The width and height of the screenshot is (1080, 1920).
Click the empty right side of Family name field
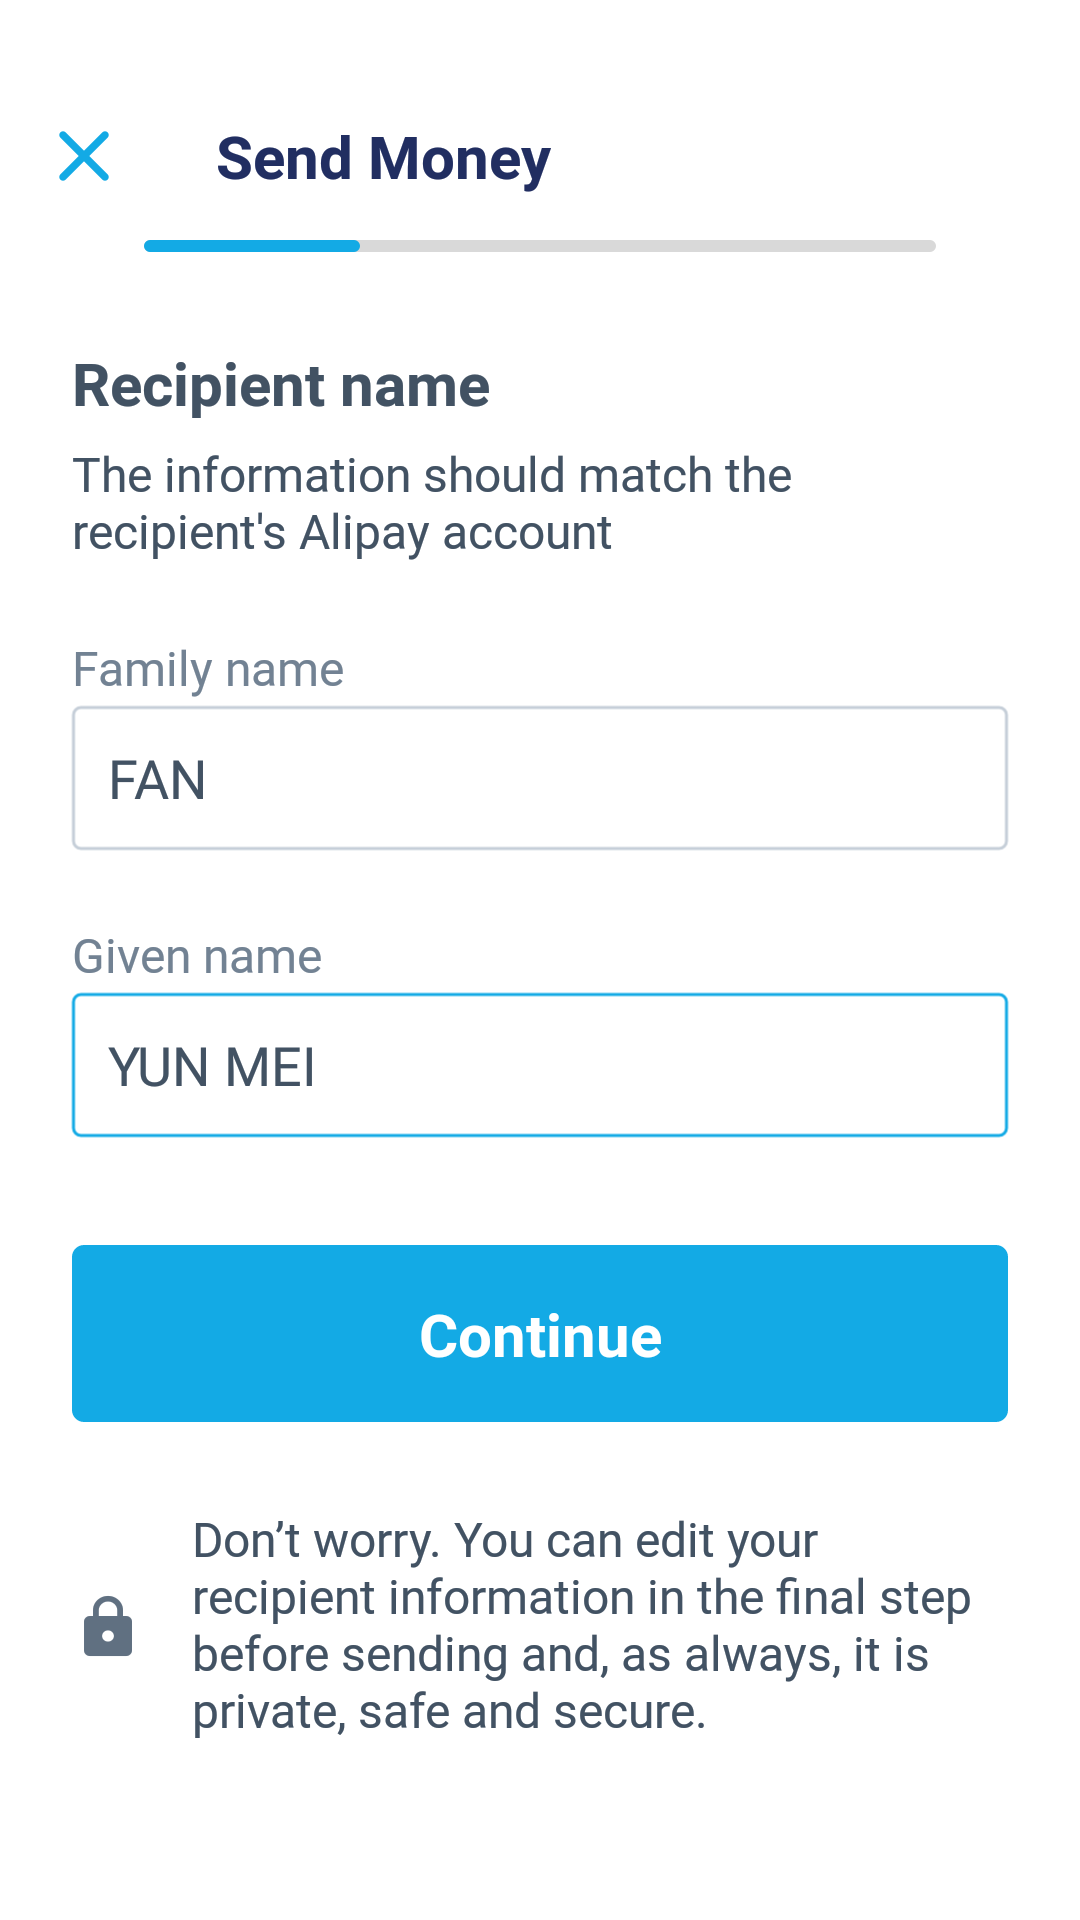coord(800,778)
